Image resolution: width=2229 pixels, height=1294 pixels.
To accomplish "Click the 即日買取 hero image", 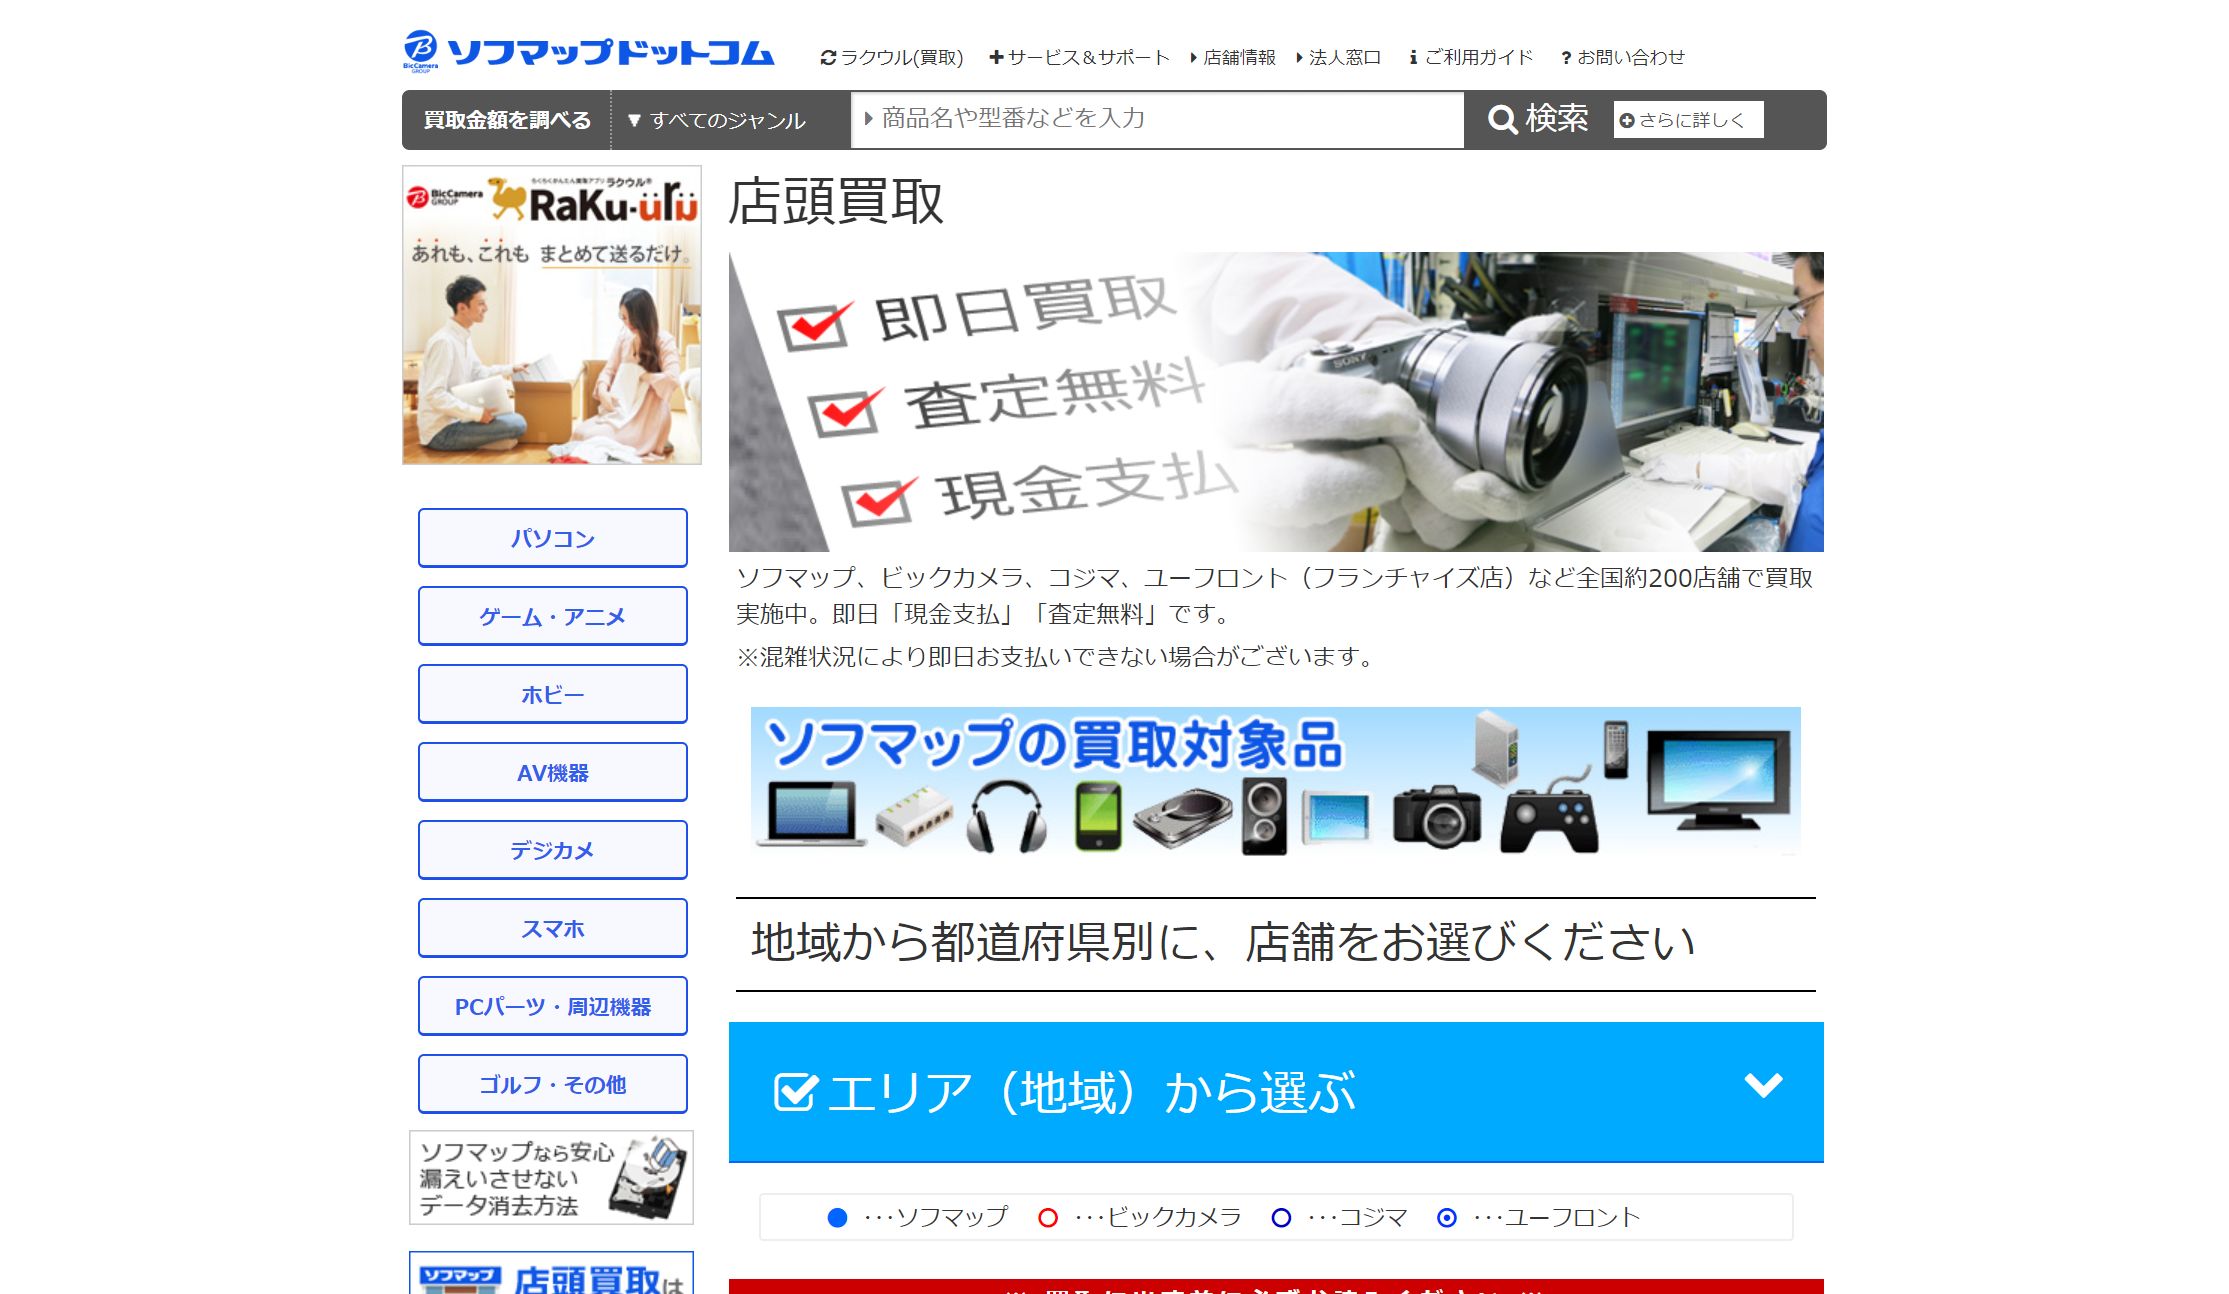I will coord(1276,402).
